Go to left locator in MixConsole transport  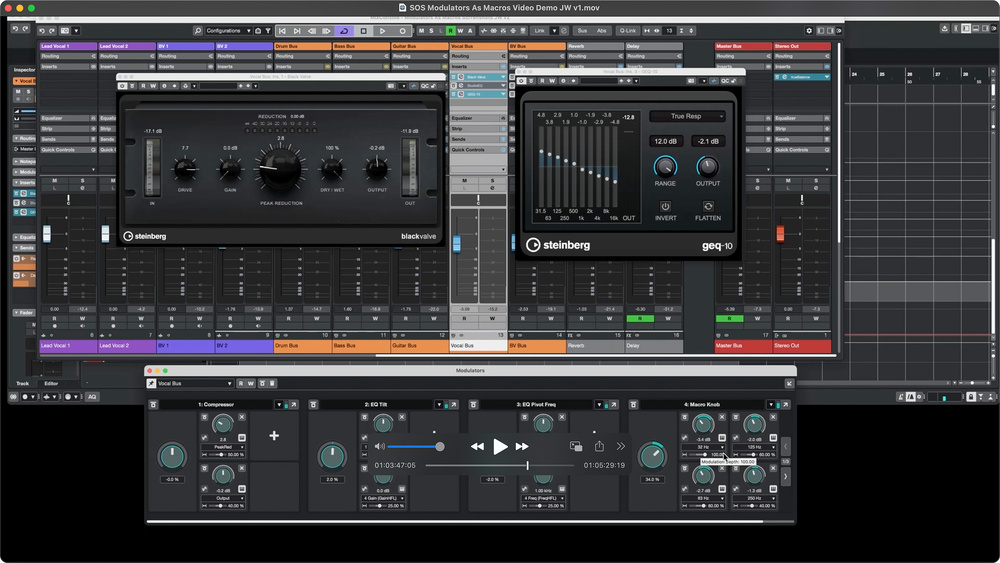tap(282, 31)
